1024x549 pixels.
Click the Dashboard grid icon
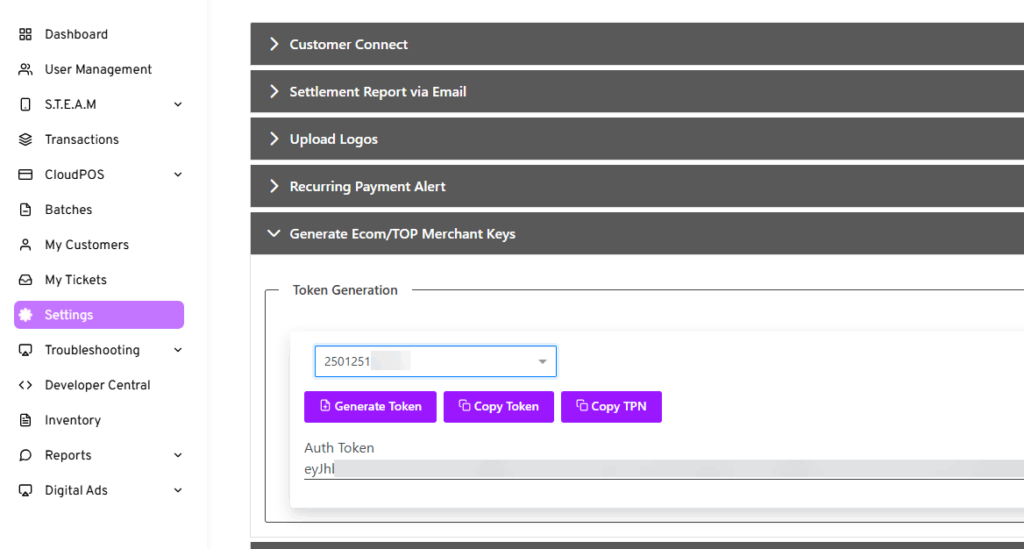pos(26,34)
